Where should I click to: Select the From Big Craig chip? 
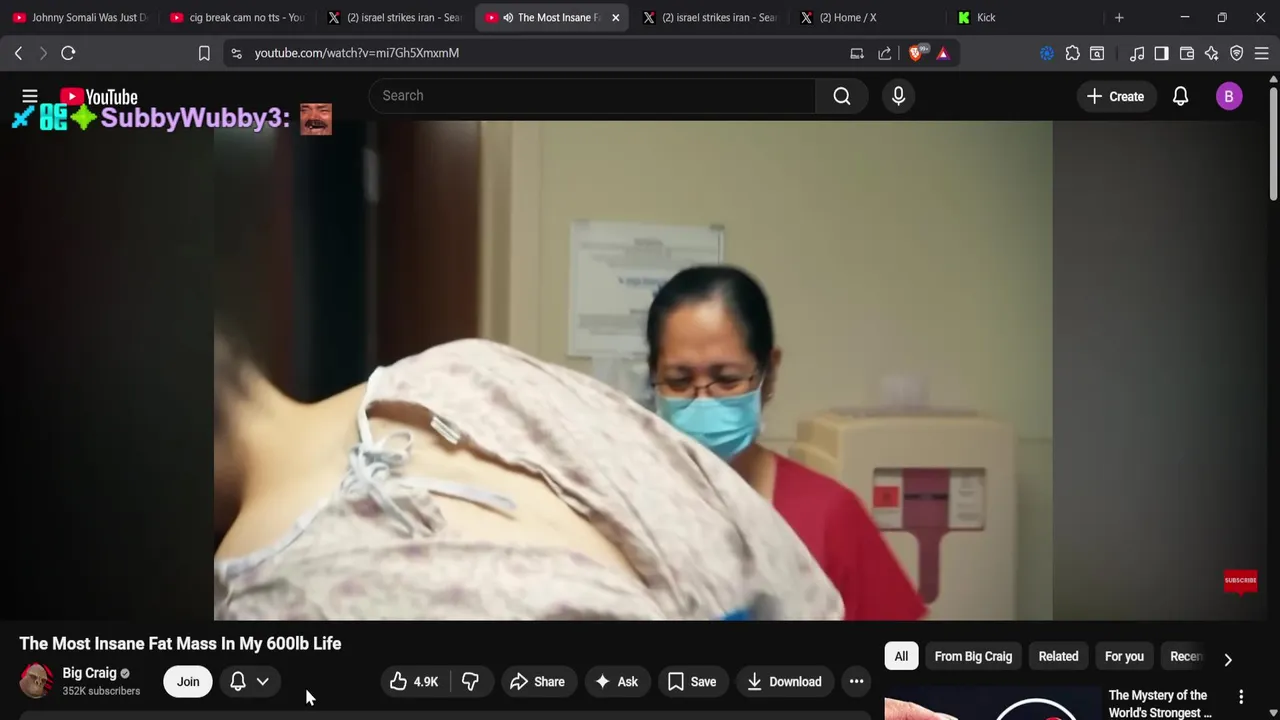click(x=973, y=656)
